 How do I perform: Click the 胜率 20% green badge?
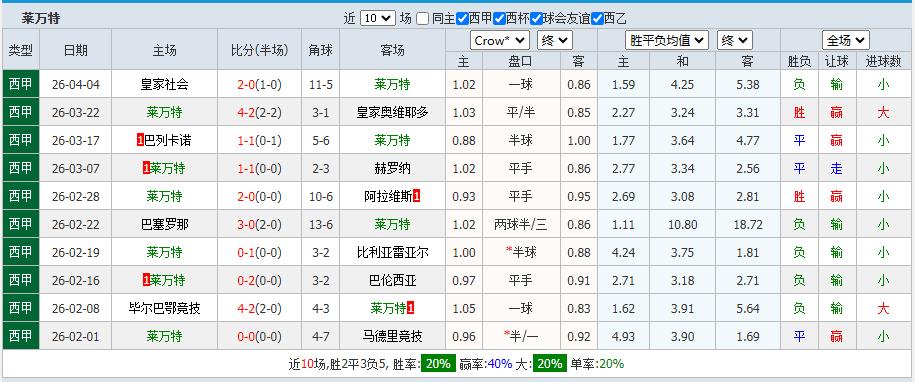(439, 364)
